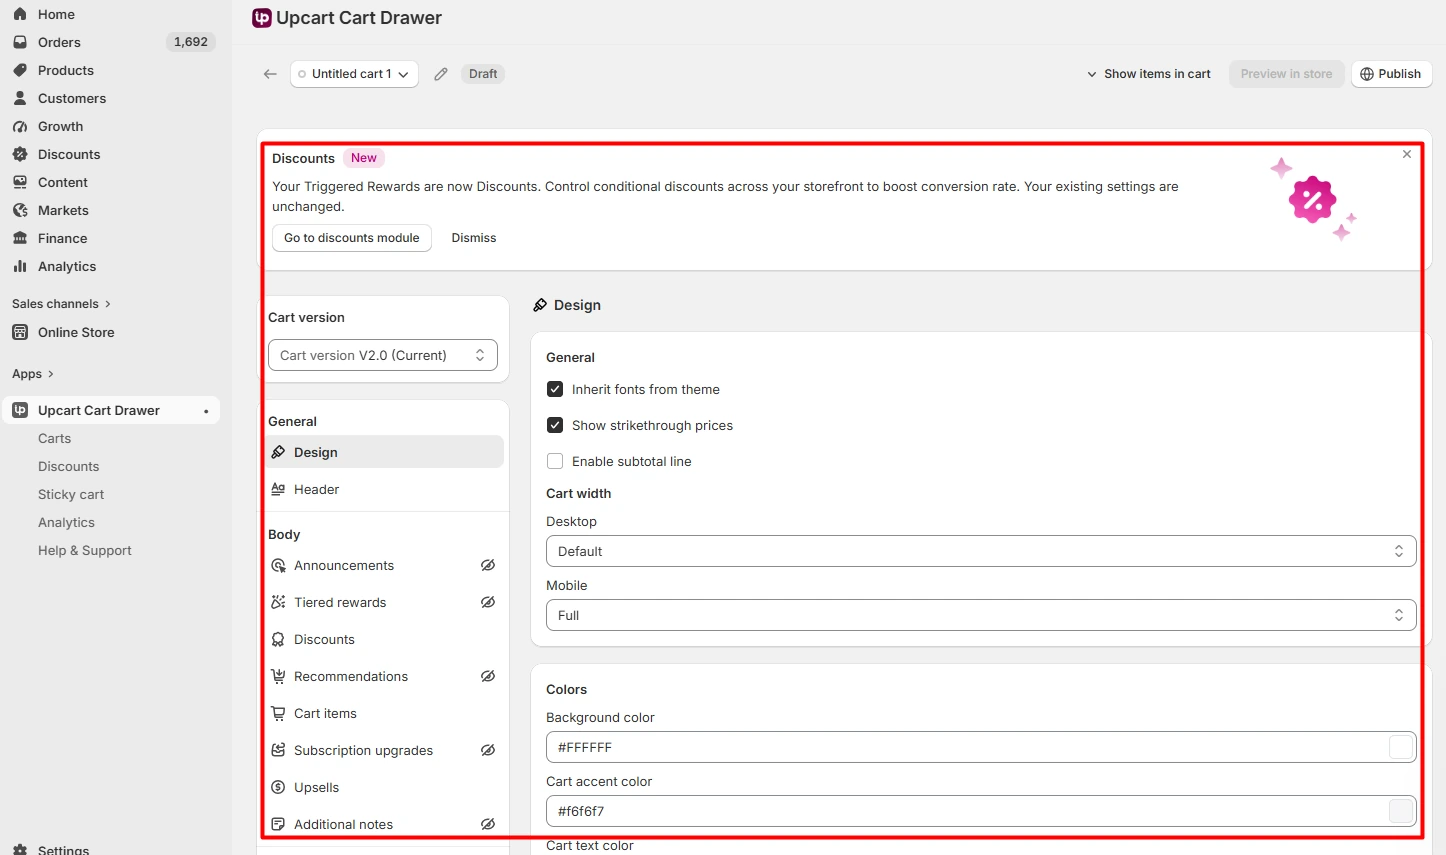The width and height of the screenshot is (1446, 855).
Task: Click the Draft status badge
Action: (483, 74)
